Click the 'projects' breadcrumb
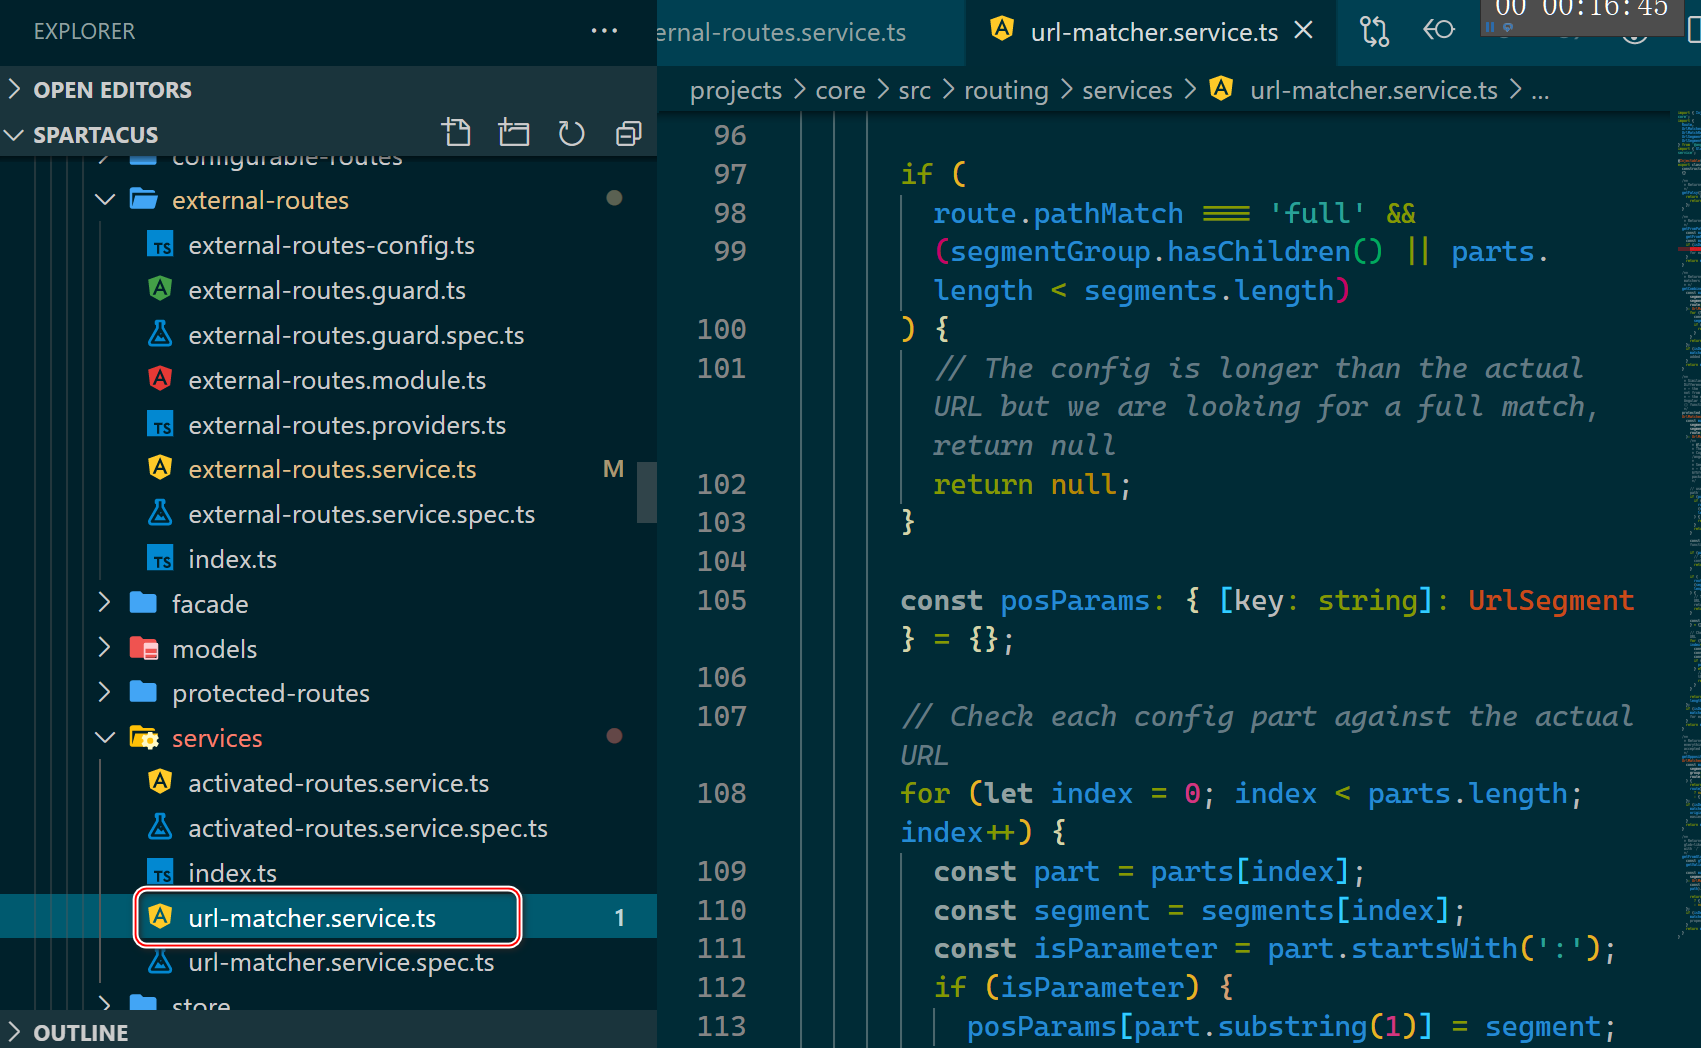The image size is (1701, 1048). (735, 91)
